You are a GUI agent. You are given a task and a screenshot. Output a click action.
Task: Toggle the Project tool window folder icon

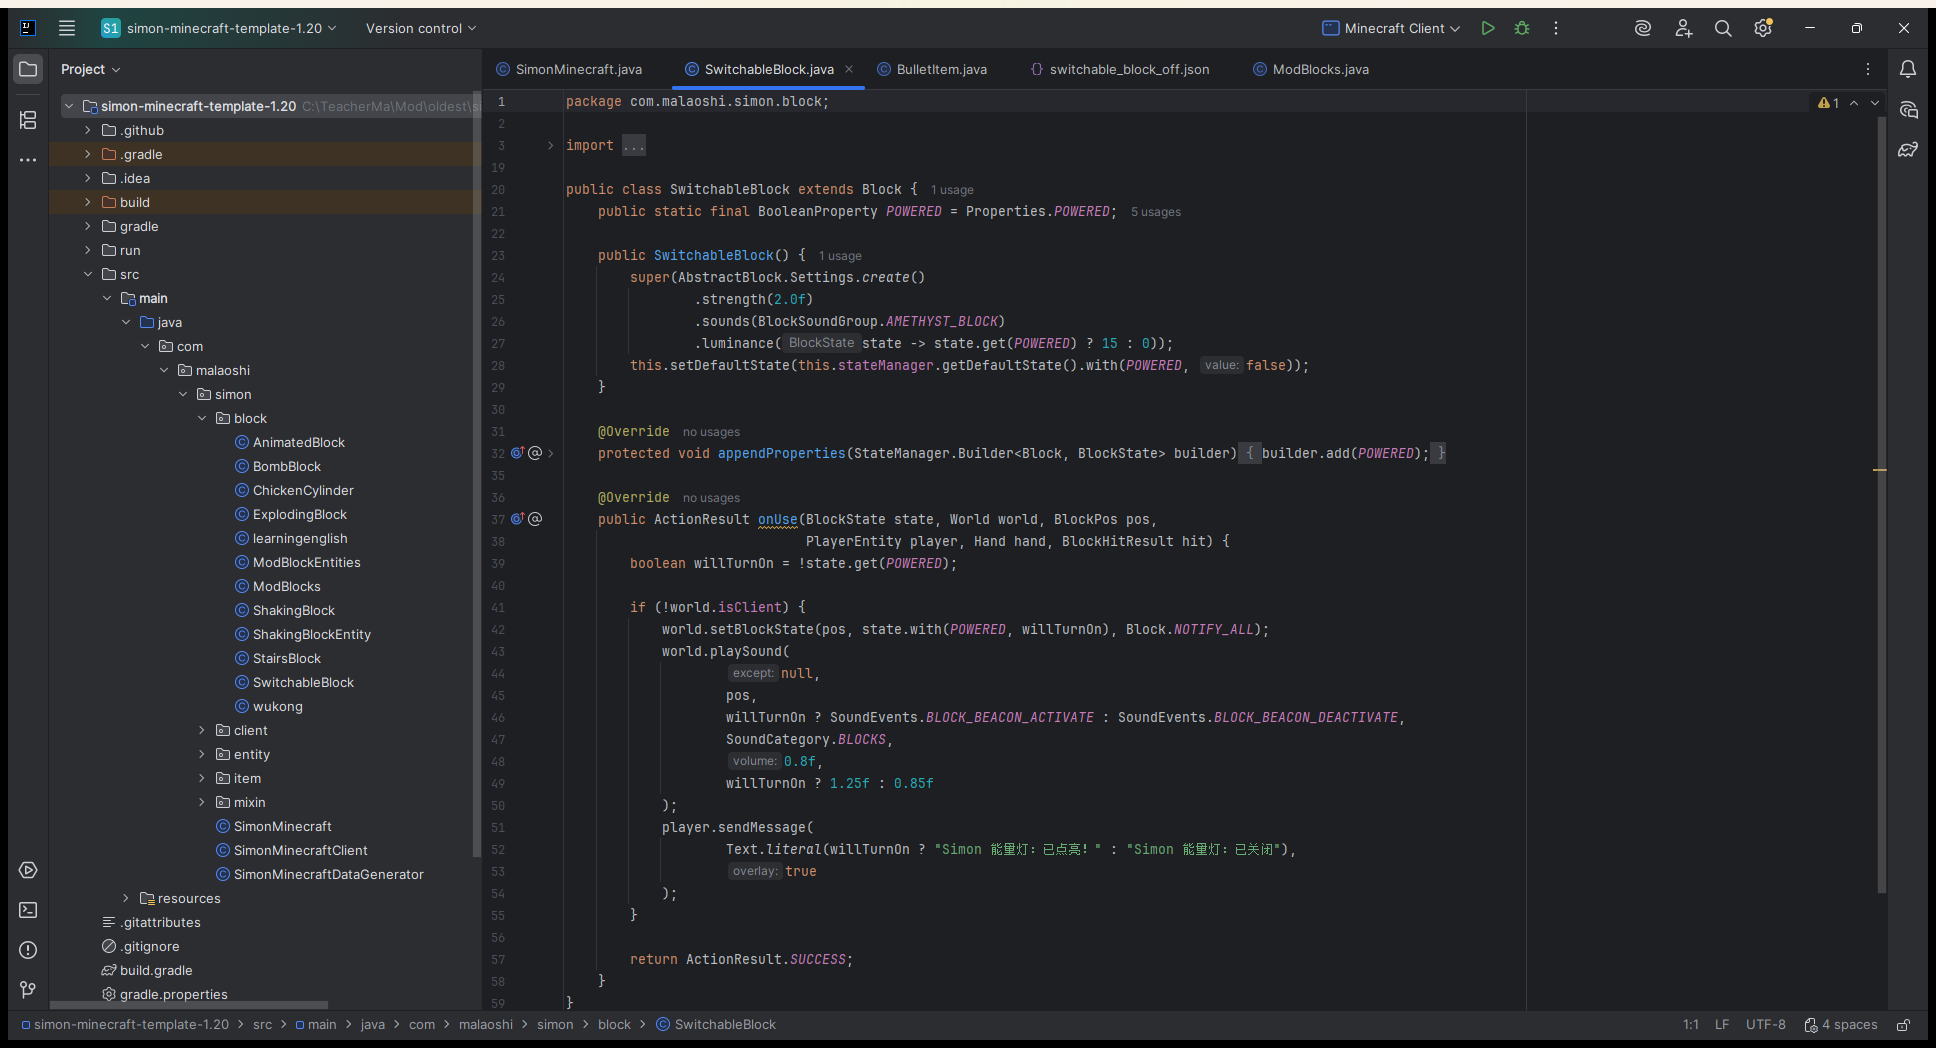click(28, 69)
